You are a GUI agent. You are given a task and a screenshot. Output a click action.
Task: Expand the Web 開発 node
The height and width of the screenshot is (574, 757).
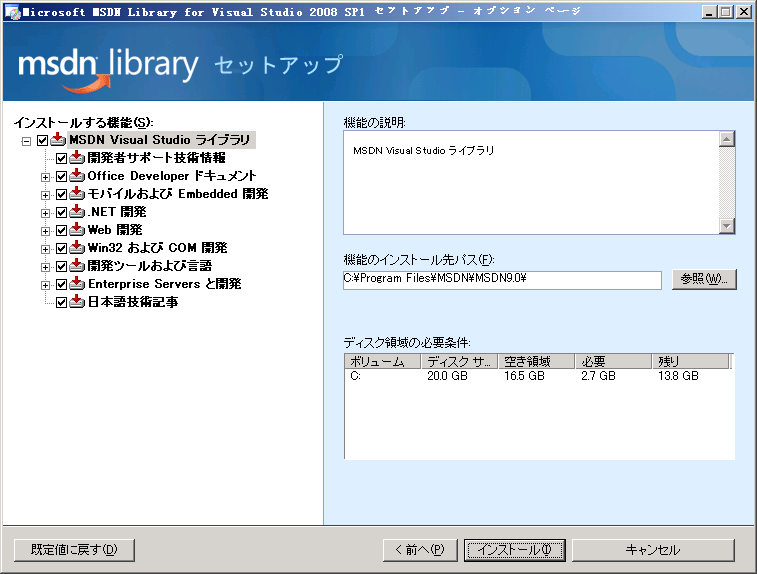tap(45, 231)
